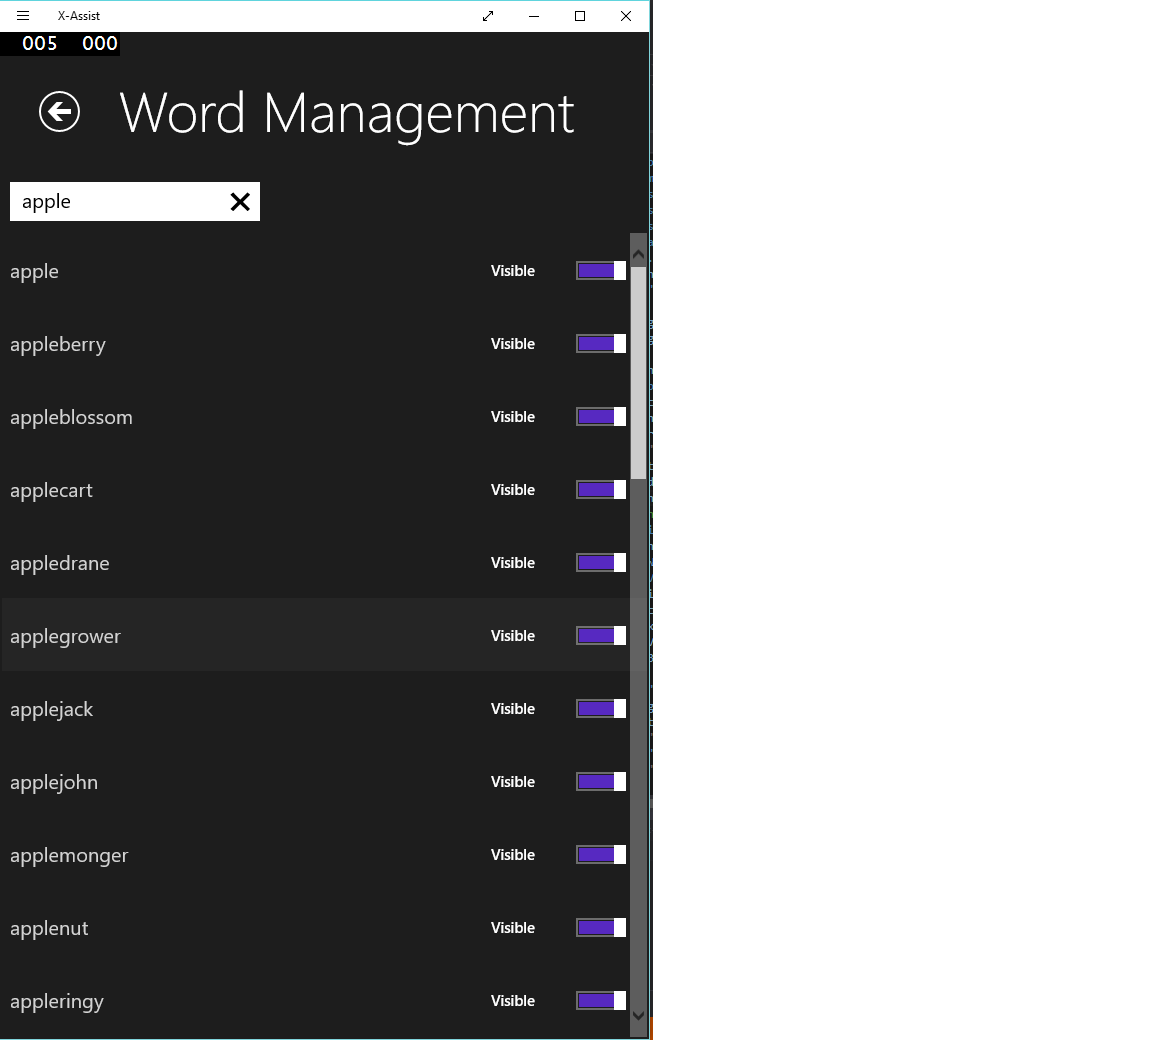This screenshot has height=1040, width=1152.
Task: Select the word row 'apple'
Action: [316, 271]
